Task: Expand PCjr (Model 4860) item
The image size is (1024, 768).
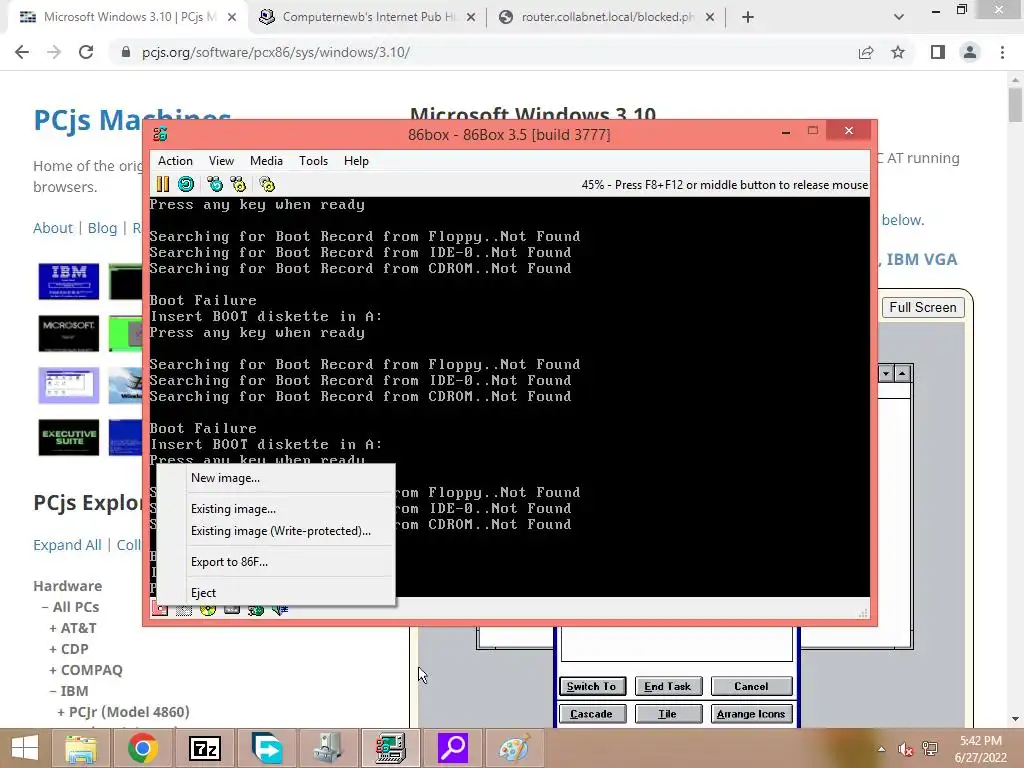Action: point(123,712)
